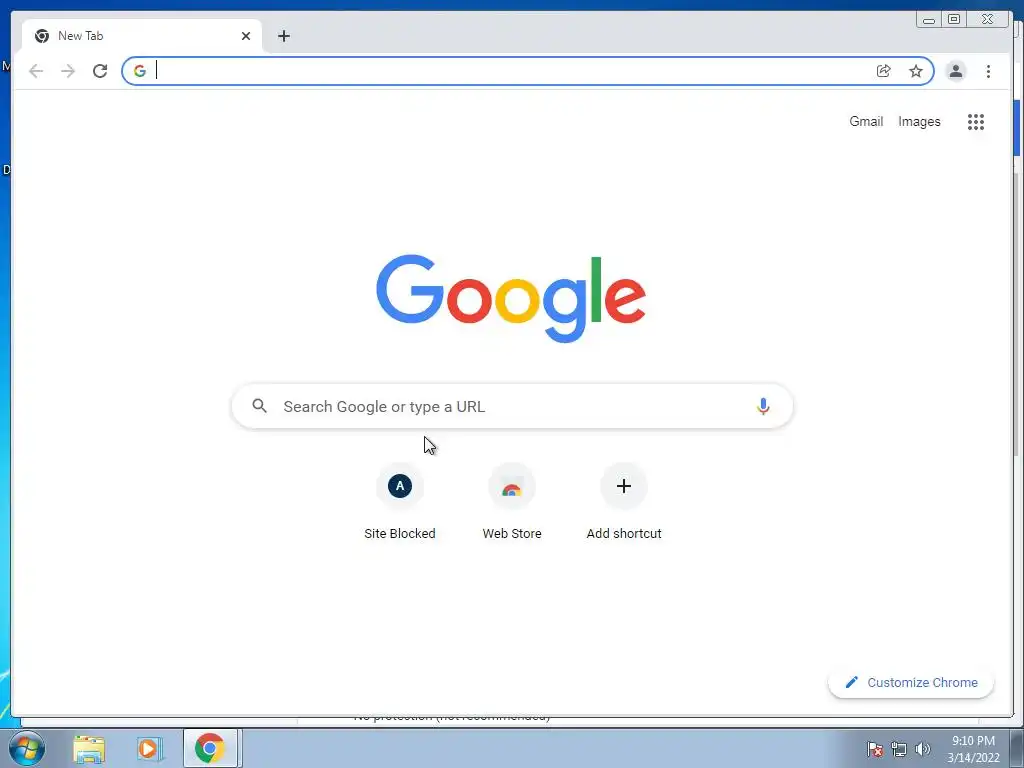Click the Google logo
1024x768 pixels.
tap(511, 298)
